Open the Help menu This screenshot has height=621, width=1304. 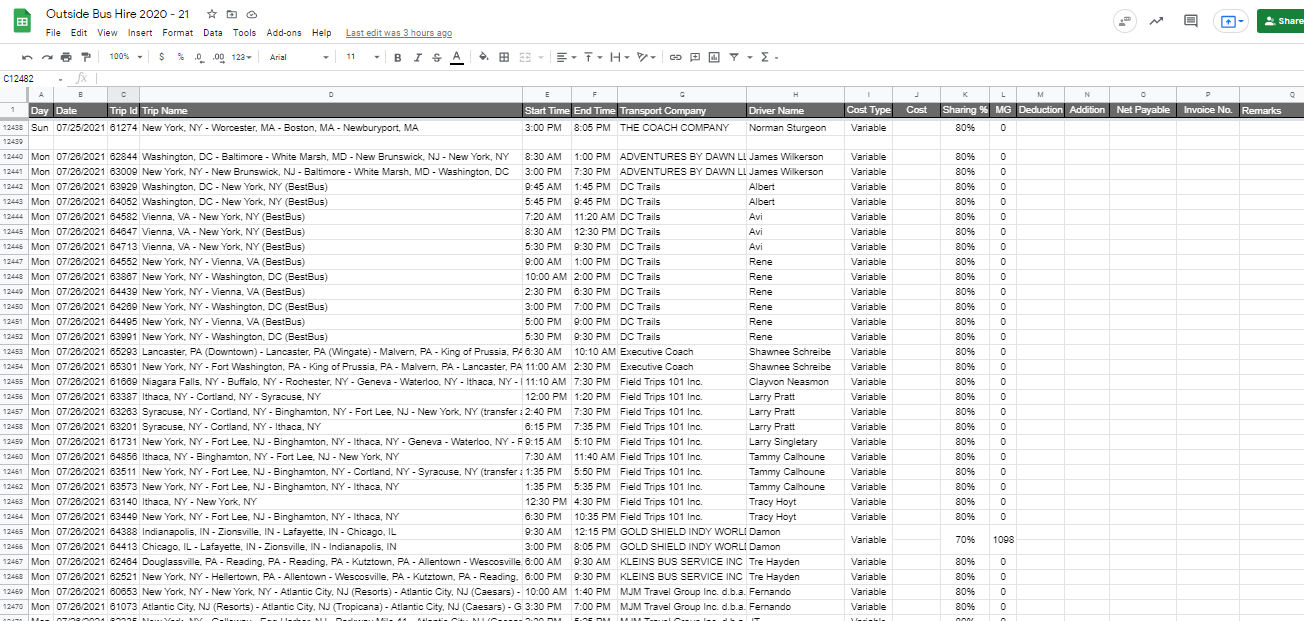pos(322,33)
